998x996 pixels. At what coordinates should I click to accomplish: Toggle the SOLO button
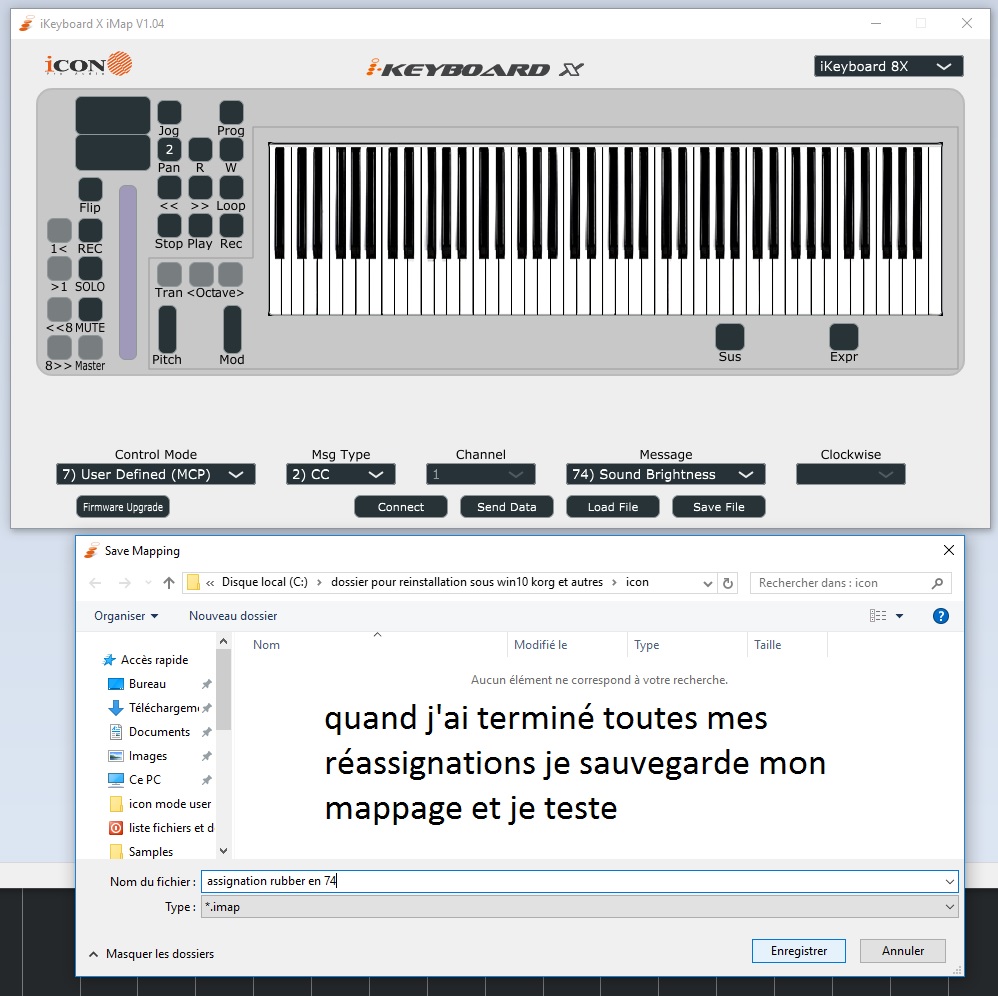tap(89, 268)
